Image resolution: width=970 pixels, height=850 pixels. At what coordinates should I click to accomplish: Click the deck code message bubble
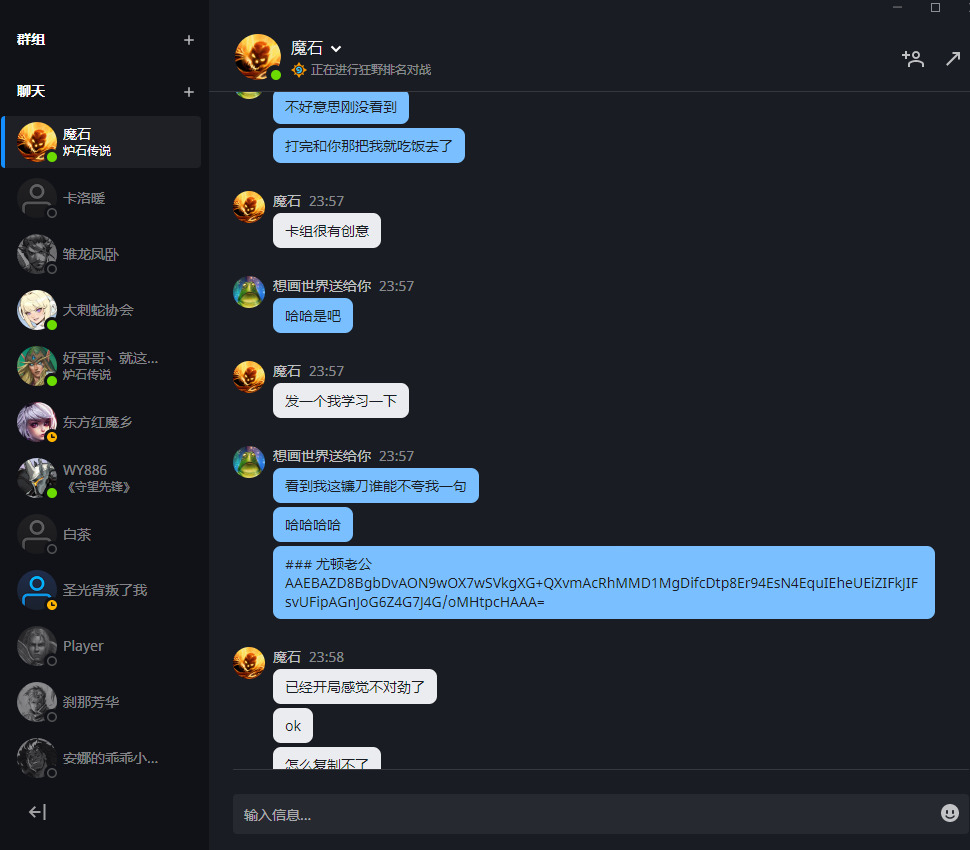604,583
